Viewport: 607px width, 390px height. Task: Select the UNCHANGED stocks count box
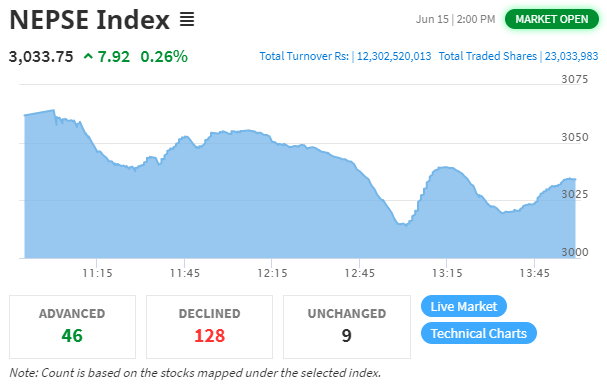click(x=347, y=327)
